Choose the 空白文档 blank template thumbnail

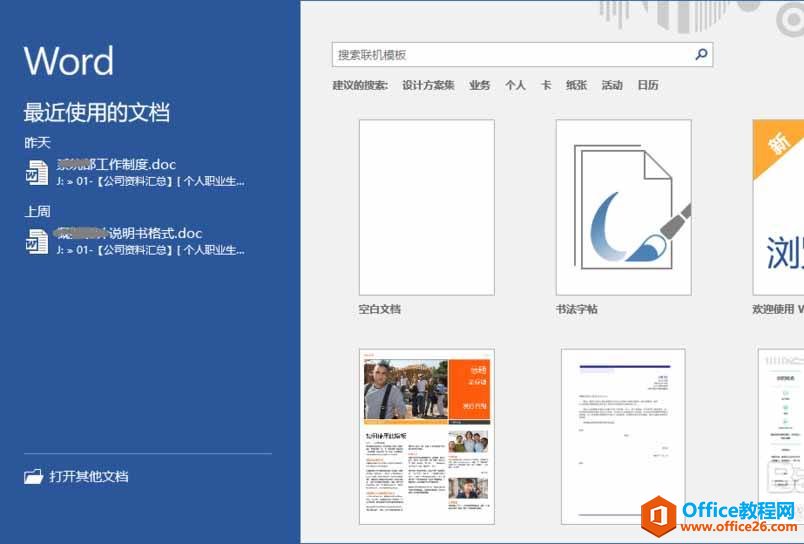[x=427, y=207]
